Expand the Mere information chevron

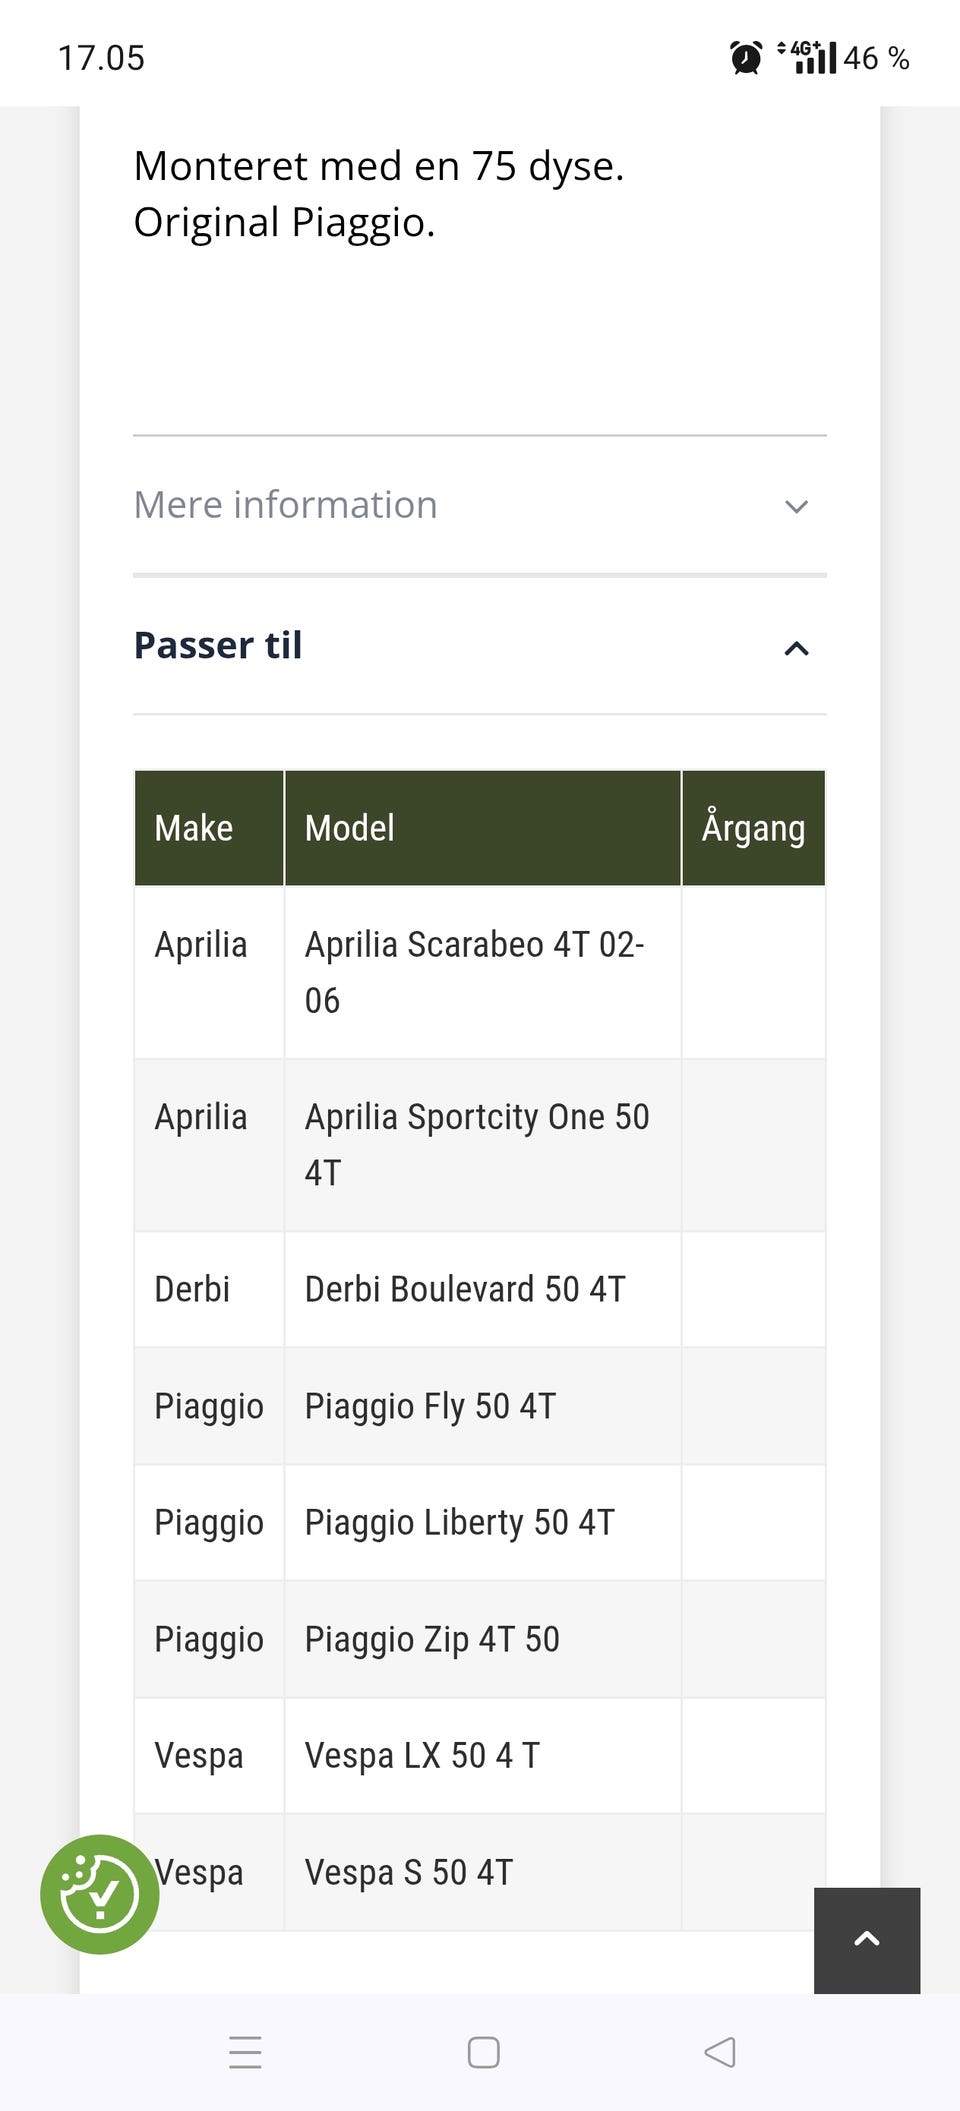pos(796,506)
